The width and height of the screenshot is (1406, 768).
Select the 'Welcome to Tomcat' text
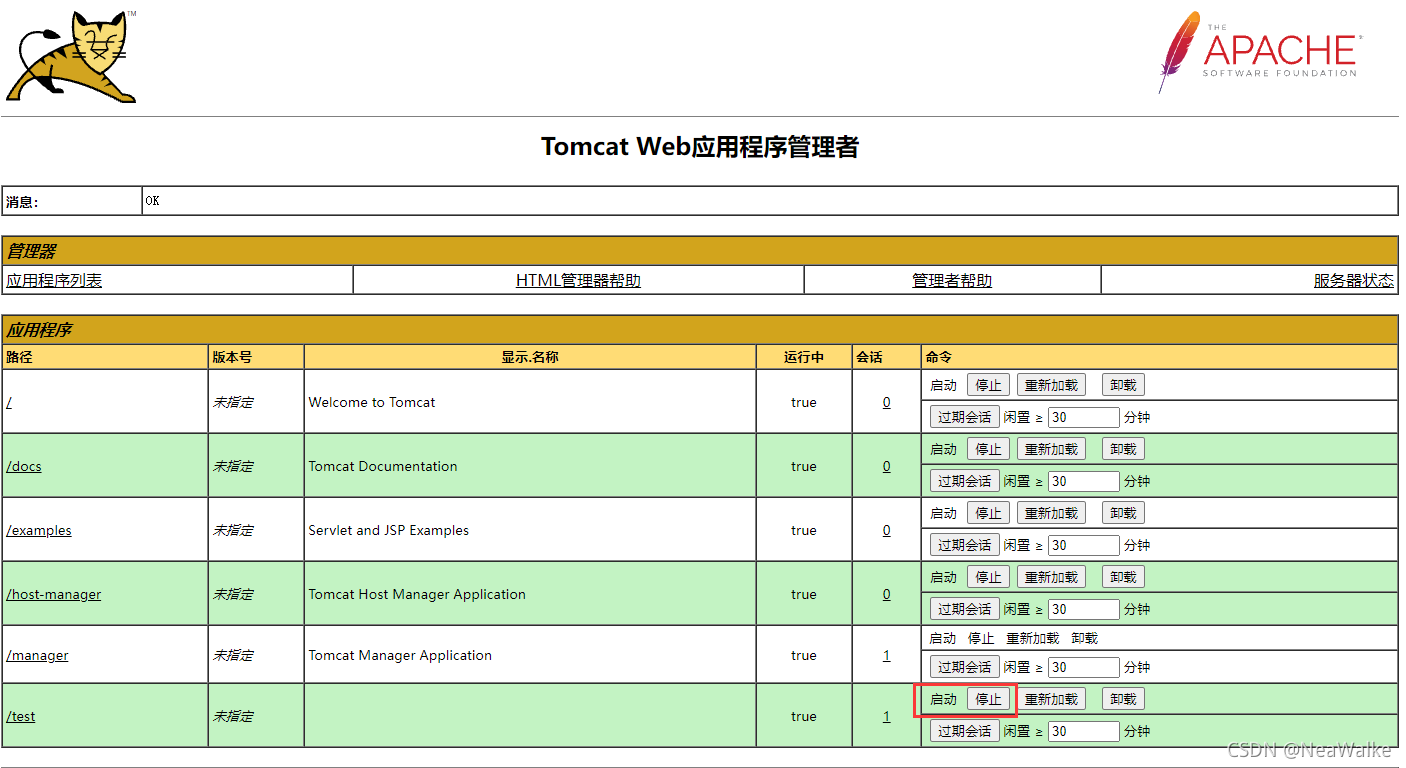tap(372, 402)
